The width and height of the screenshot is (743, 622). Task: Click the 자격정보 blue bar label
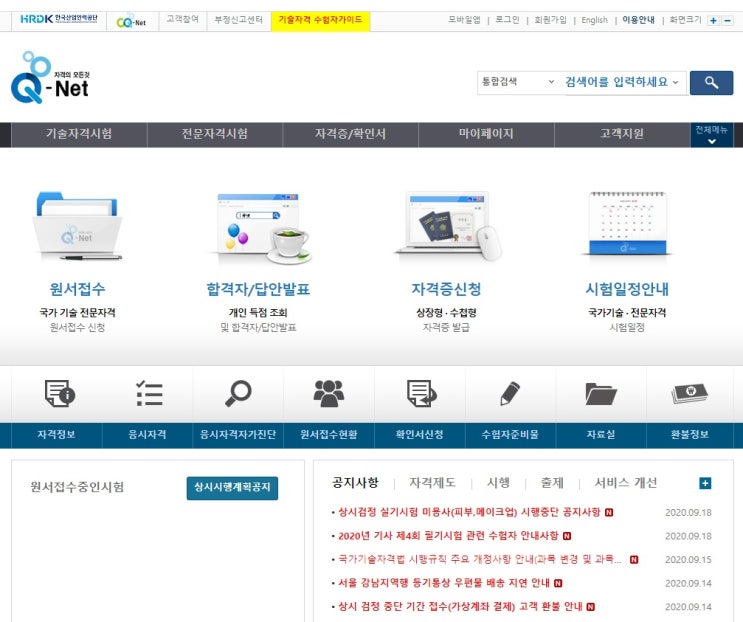coord(56,435)
